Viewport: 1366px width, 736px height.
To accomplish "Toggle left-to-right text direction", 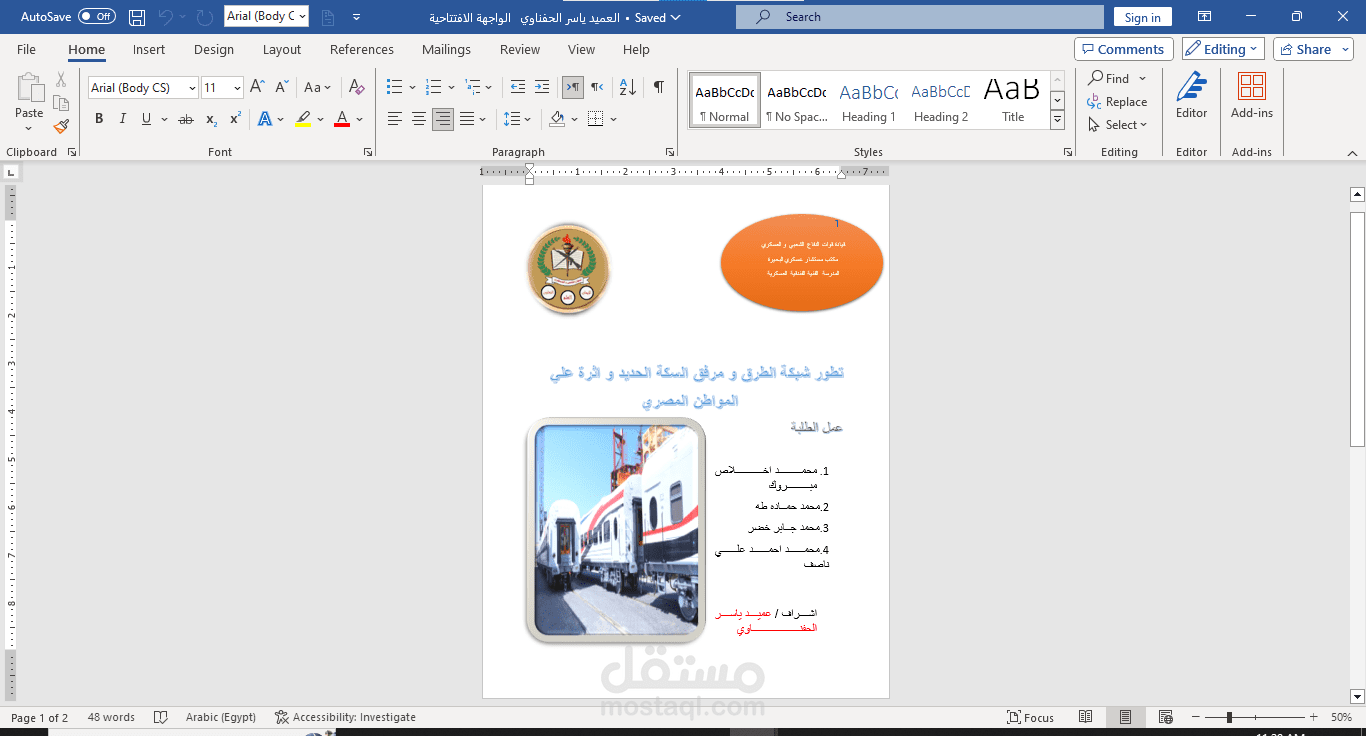I will tap(572, 87).
